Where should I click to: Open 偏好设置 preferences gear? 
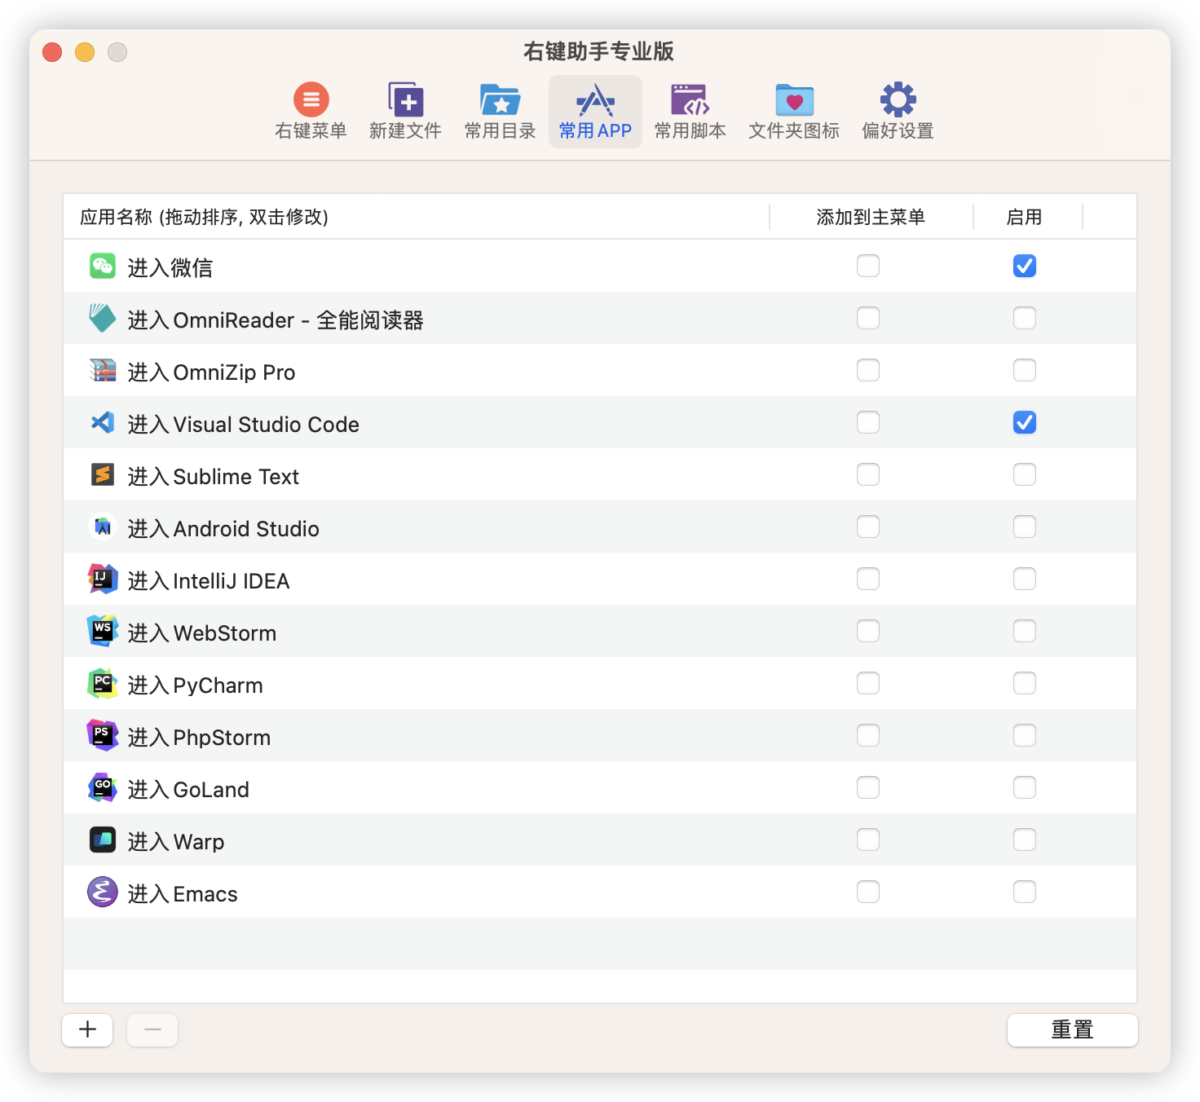pyautogui.click(x=898, y=111)
